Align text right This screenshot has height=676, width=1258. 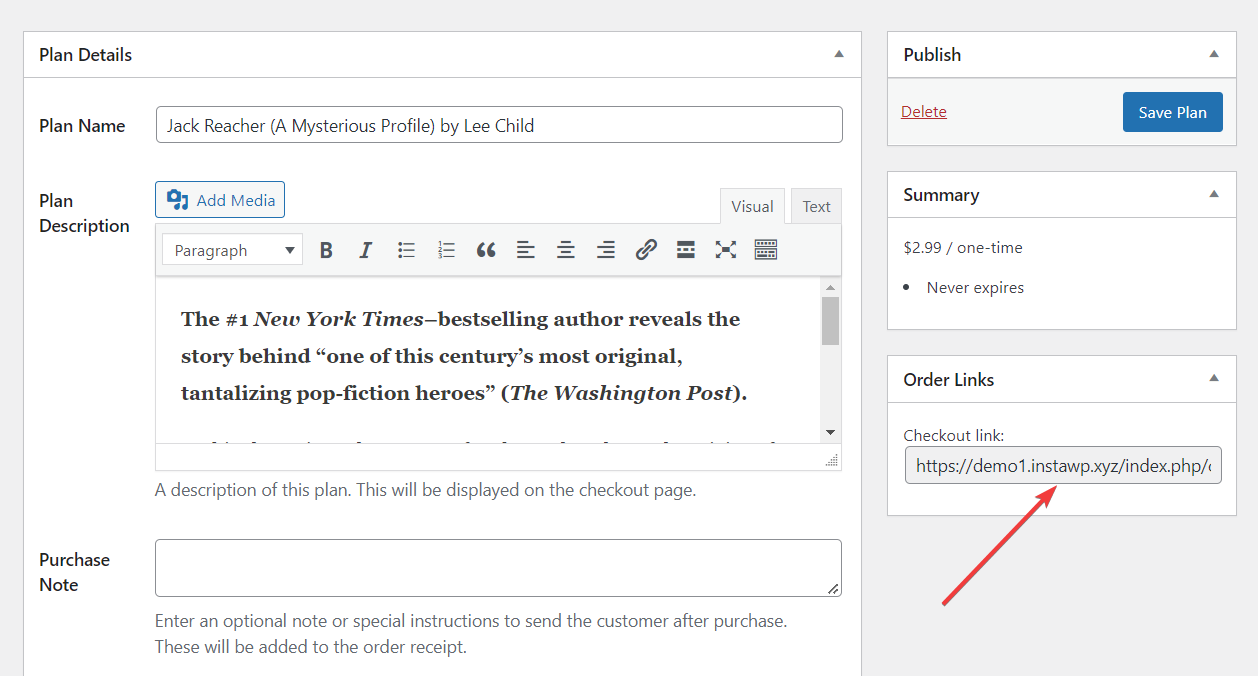tap(606, 250)
